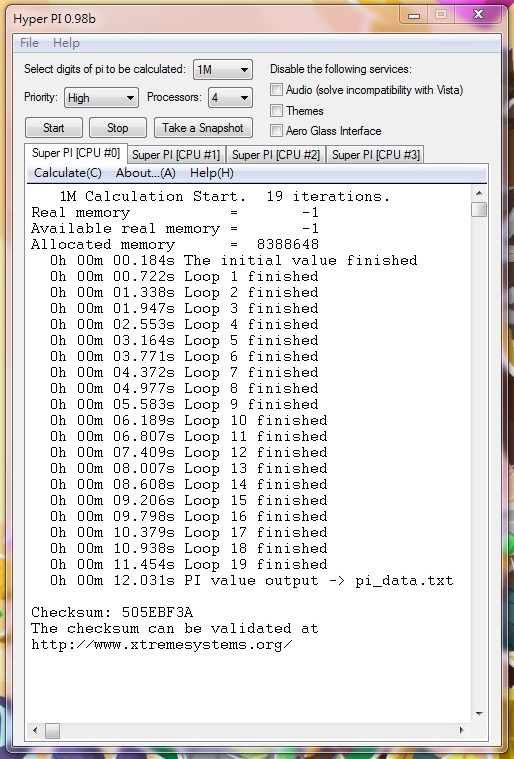Image resolution: width=514 pixels, height=759 pixels.
Task: Click the vertical scrollbar down arrow
Action: point(479,713)
